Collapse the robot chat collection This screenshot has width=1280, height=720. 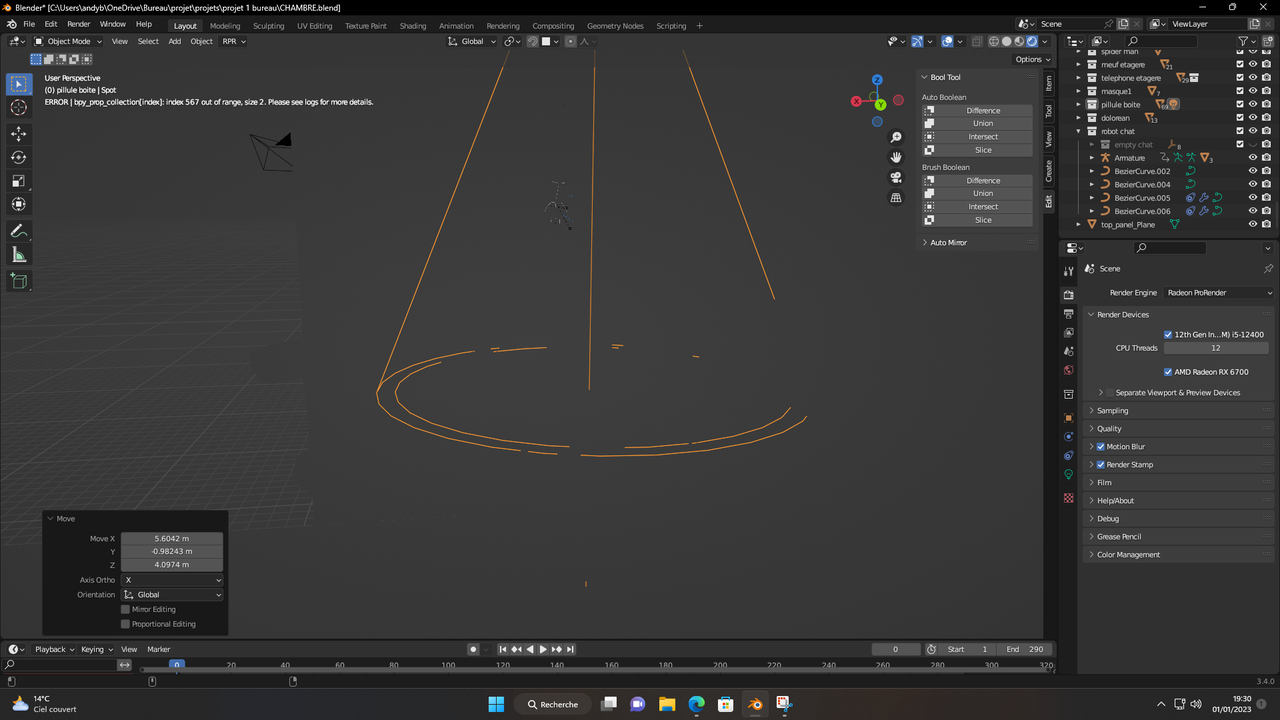(1077, 131)
